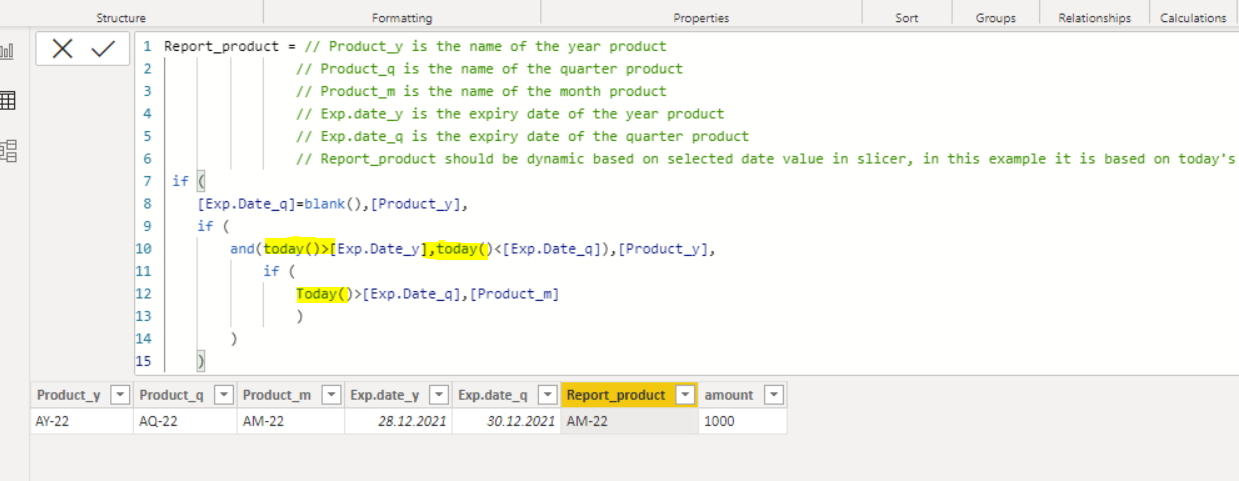Commit the formula with the checkmark icon
1239x481 pixels.
click(103, 49)
